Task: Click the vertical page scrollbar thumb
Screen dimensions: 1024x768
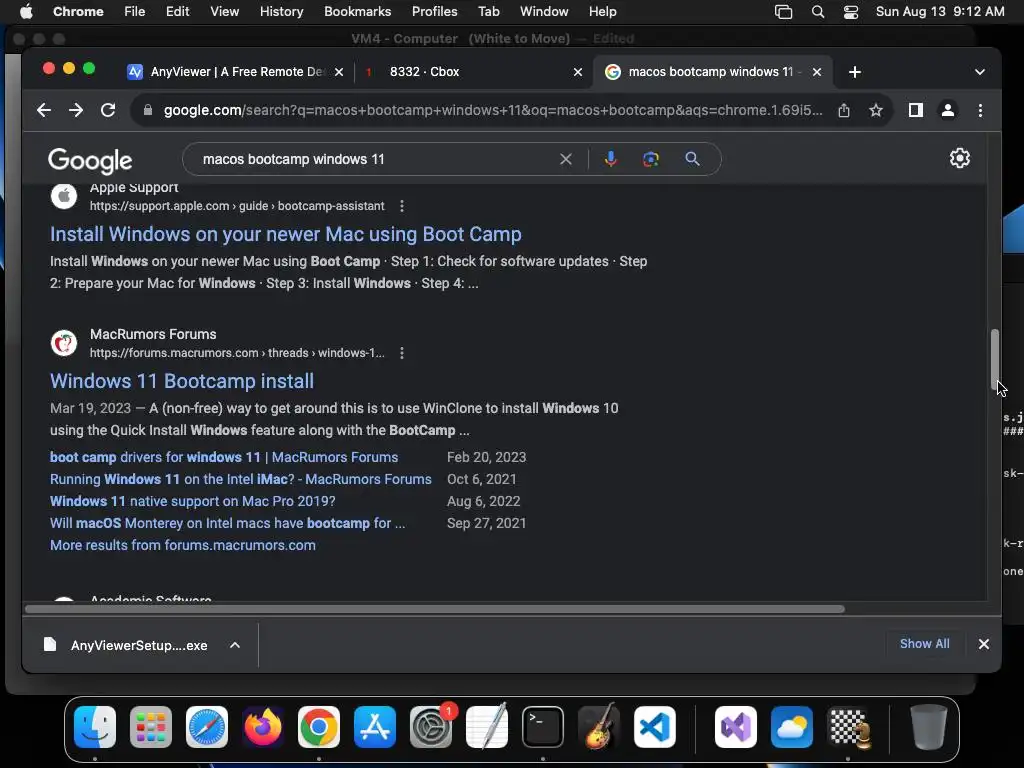Action: (995, 359)
